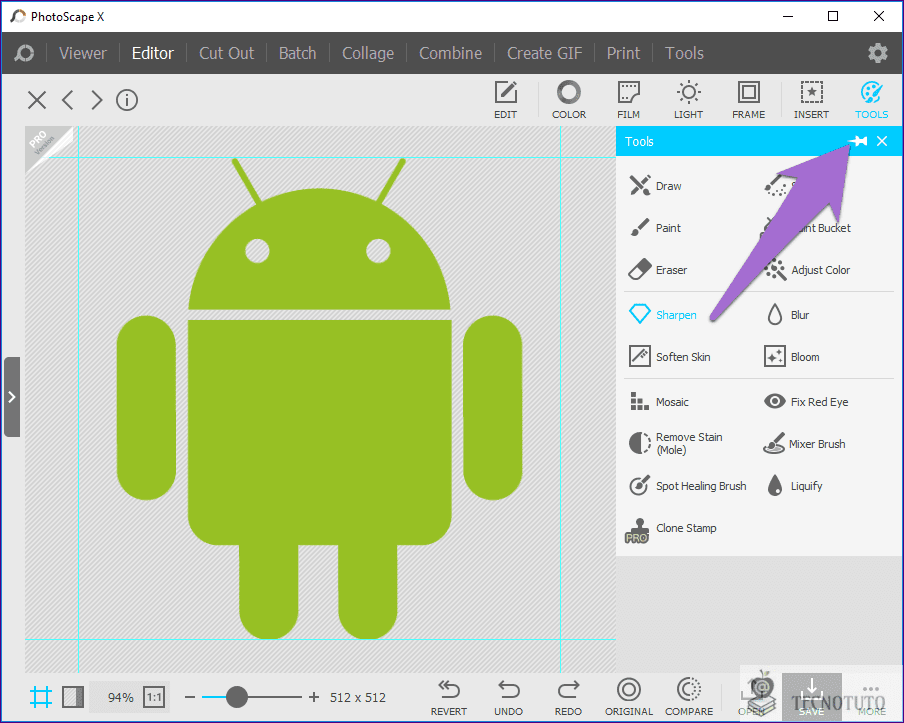Click the PRO Version corner badge

click(43, 144)
